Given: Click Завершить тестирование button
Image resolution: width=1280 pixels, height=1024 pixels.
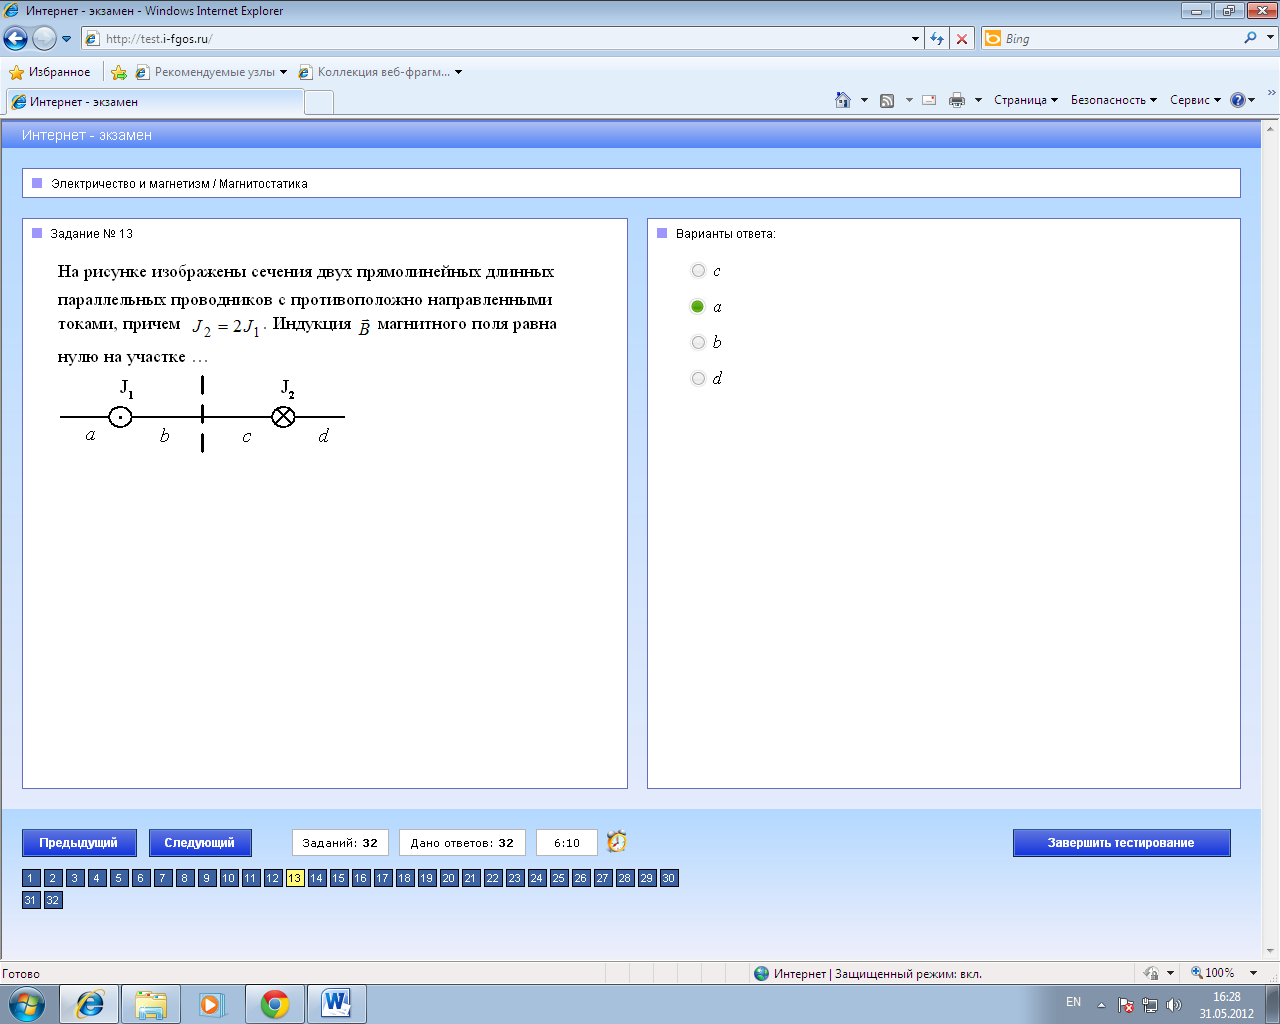Looking at the screenshot, I should 1121,843.
